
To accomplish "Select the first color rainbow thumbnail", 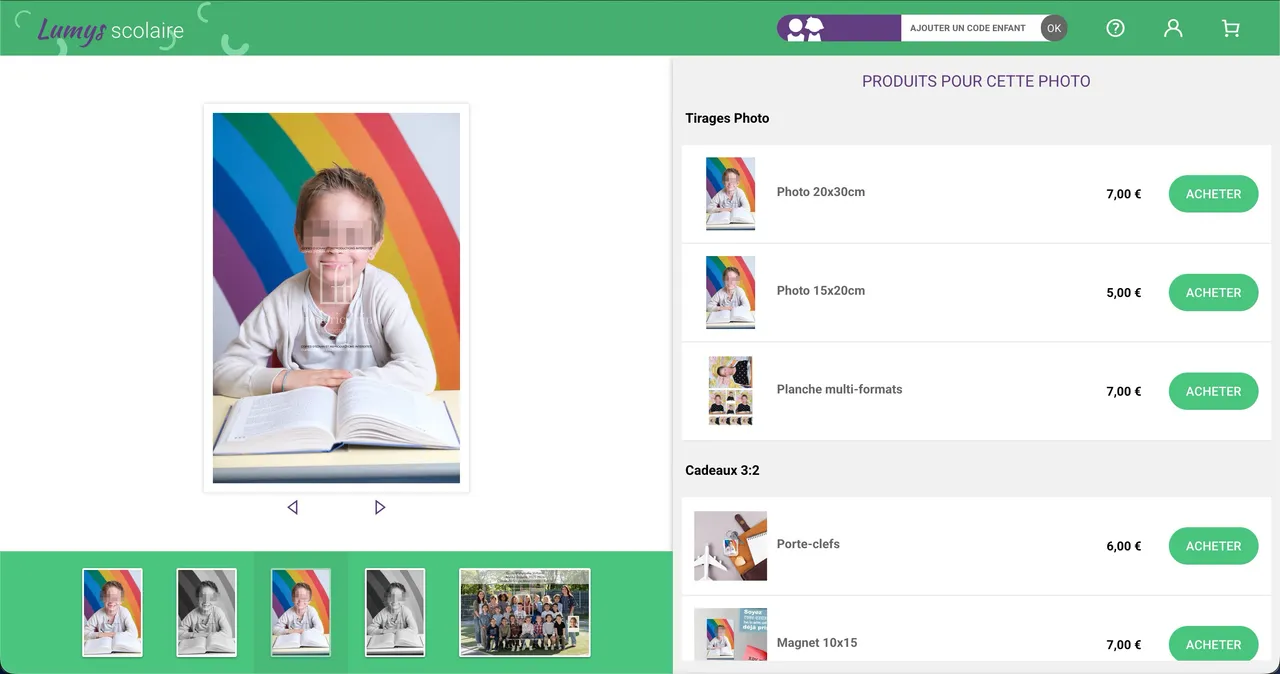I will (112, 612).
